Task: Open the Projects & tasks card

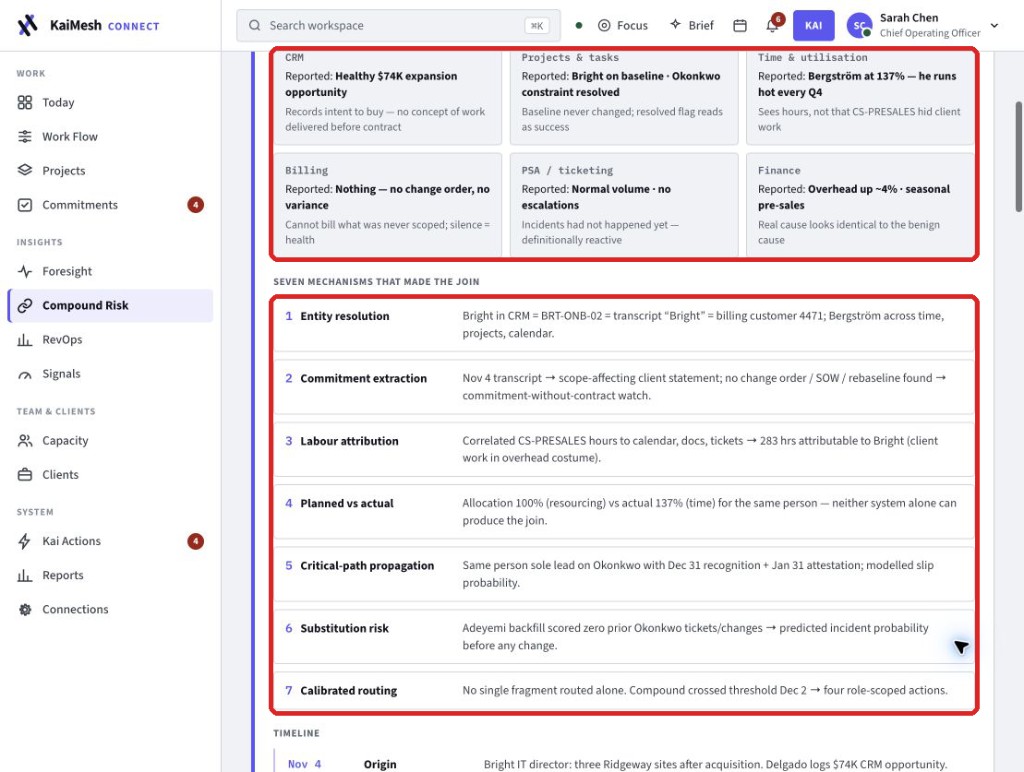Action: point(624,97)
